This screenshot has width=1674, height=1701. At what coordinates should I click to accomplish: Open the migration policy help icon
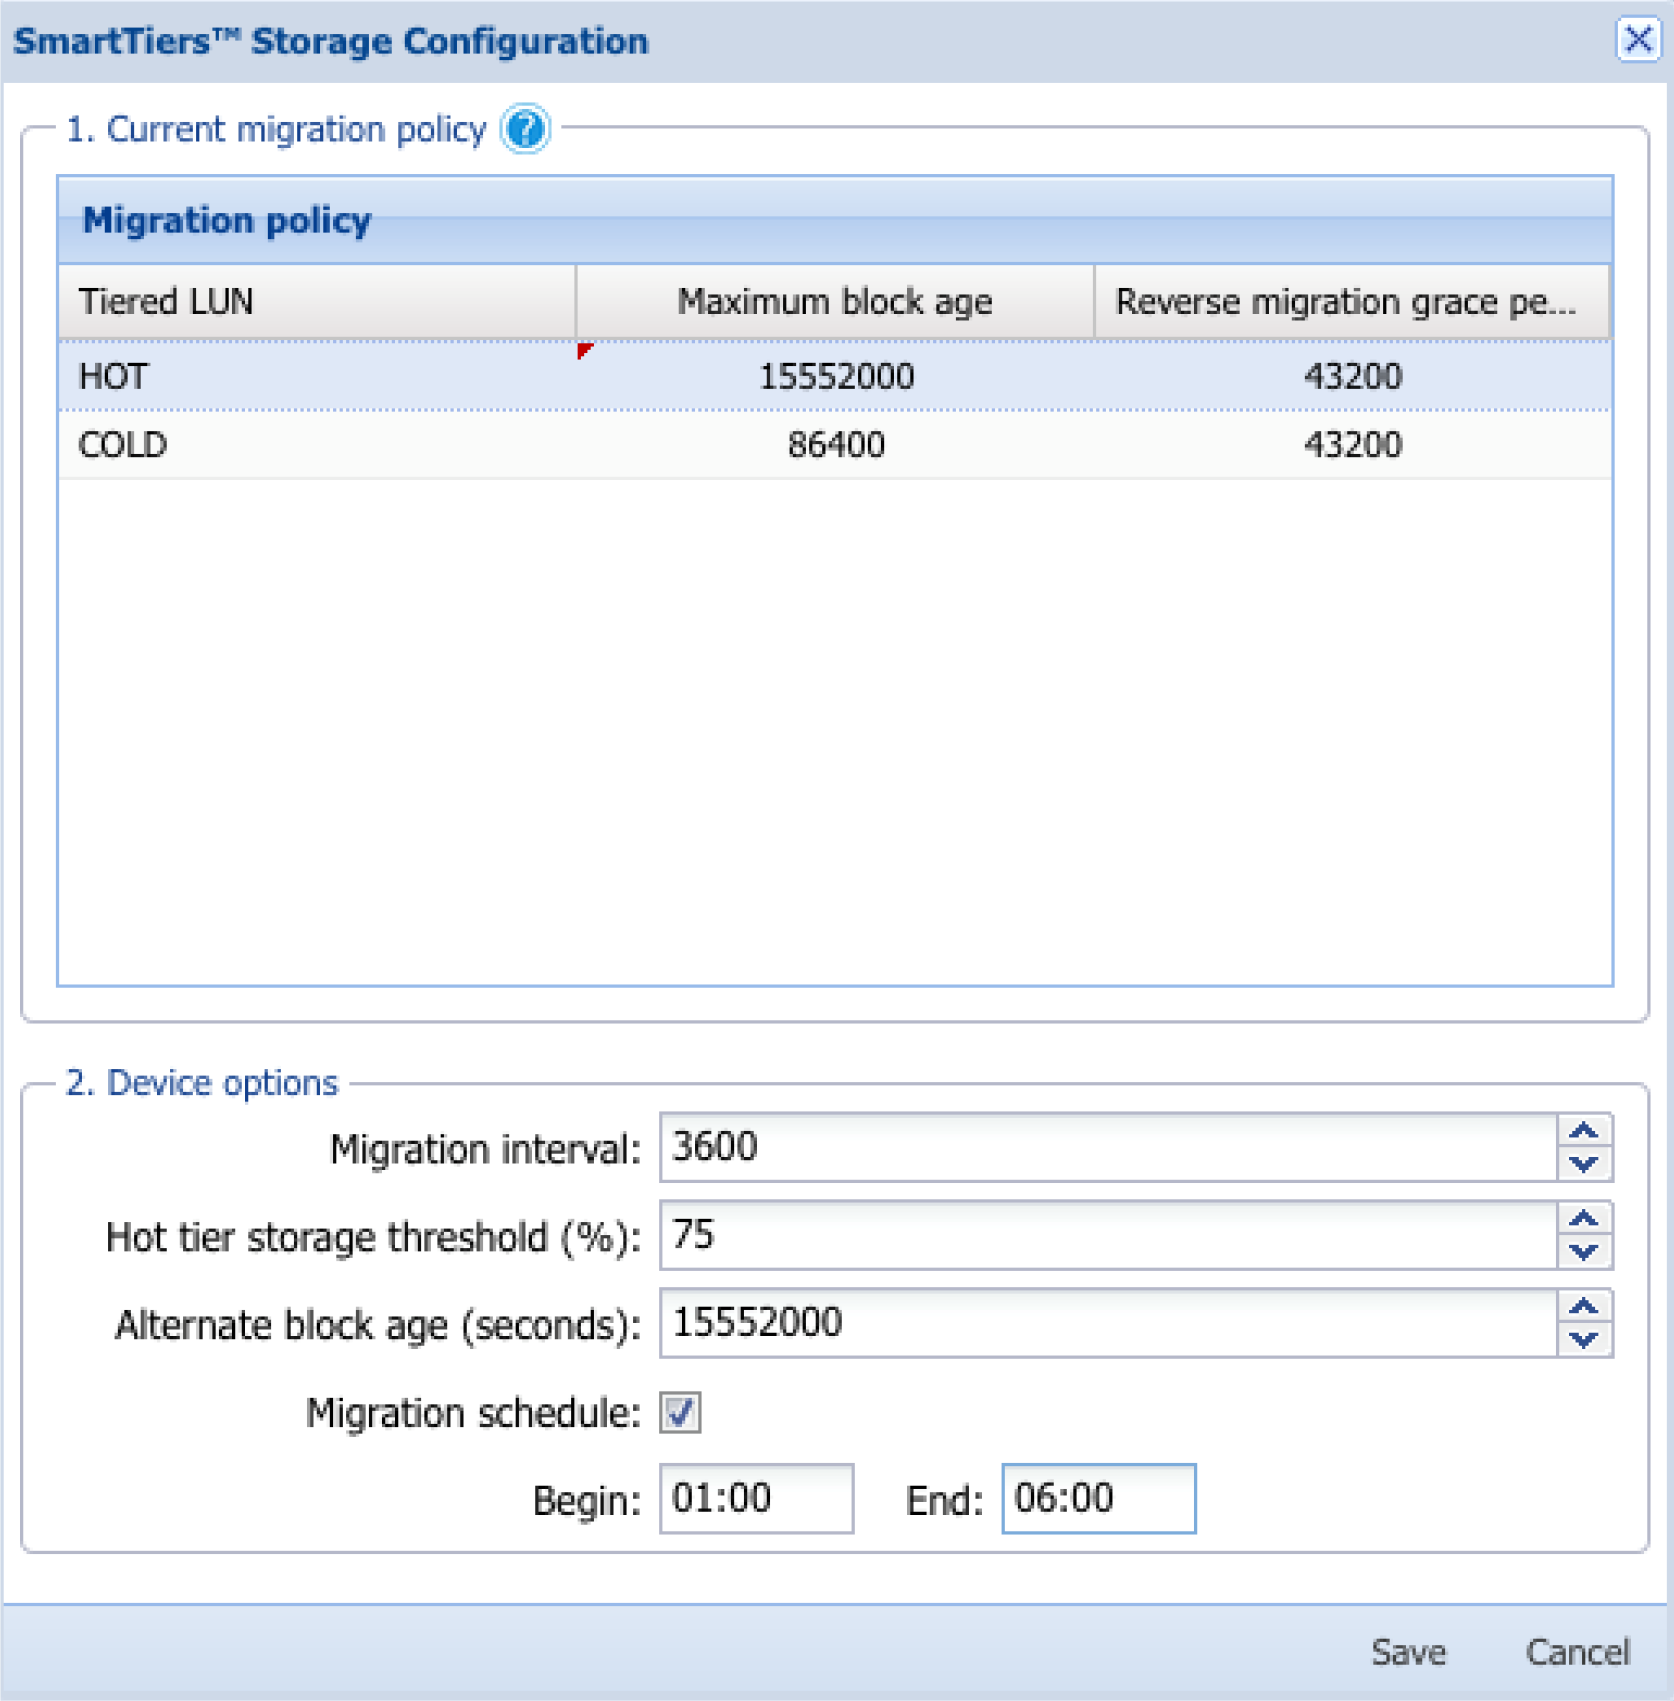[x=525, y=129]
